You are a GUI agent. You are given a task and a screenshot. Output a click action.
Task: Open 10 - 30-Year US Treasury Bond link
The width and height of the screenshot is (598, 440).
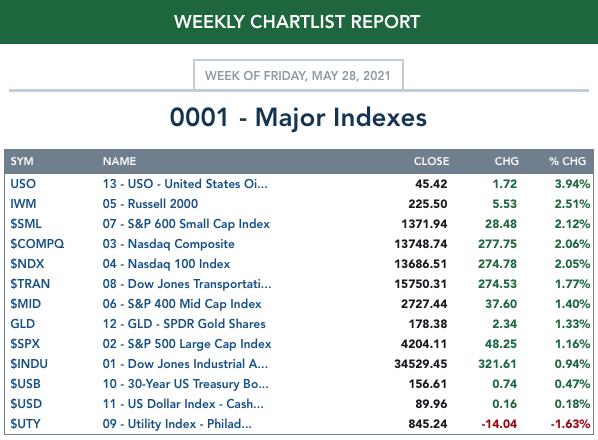pos(185,384)
